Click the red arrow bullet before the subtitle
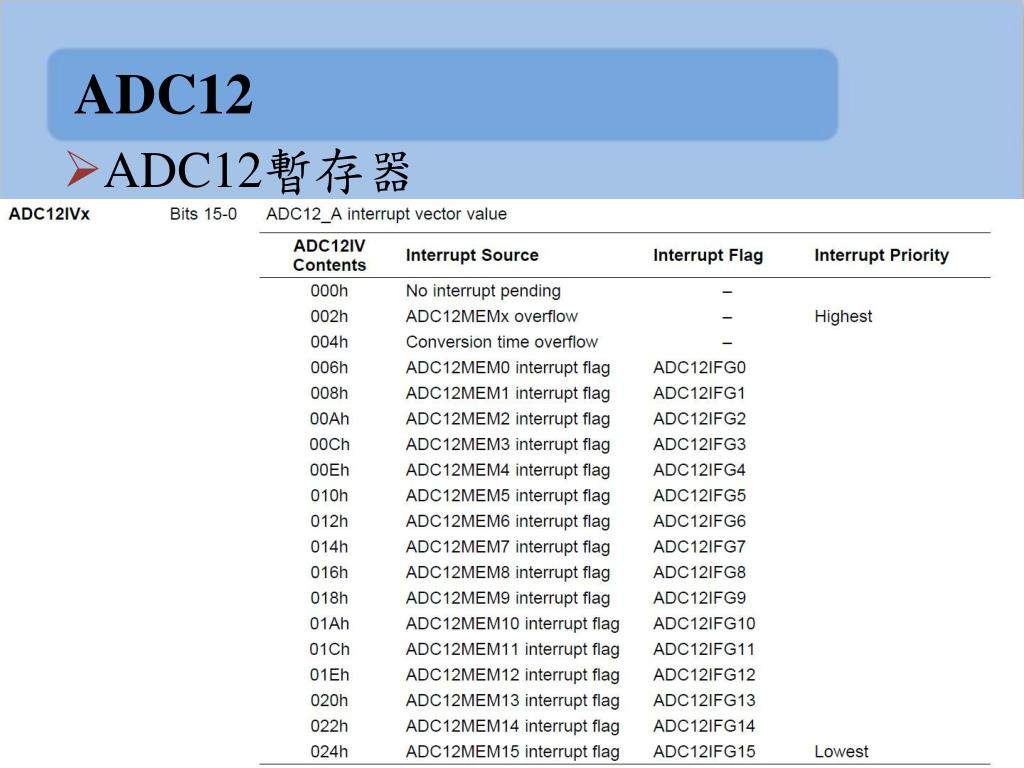The width and height of the screenshot is (1024, 768). coord(82,168)
